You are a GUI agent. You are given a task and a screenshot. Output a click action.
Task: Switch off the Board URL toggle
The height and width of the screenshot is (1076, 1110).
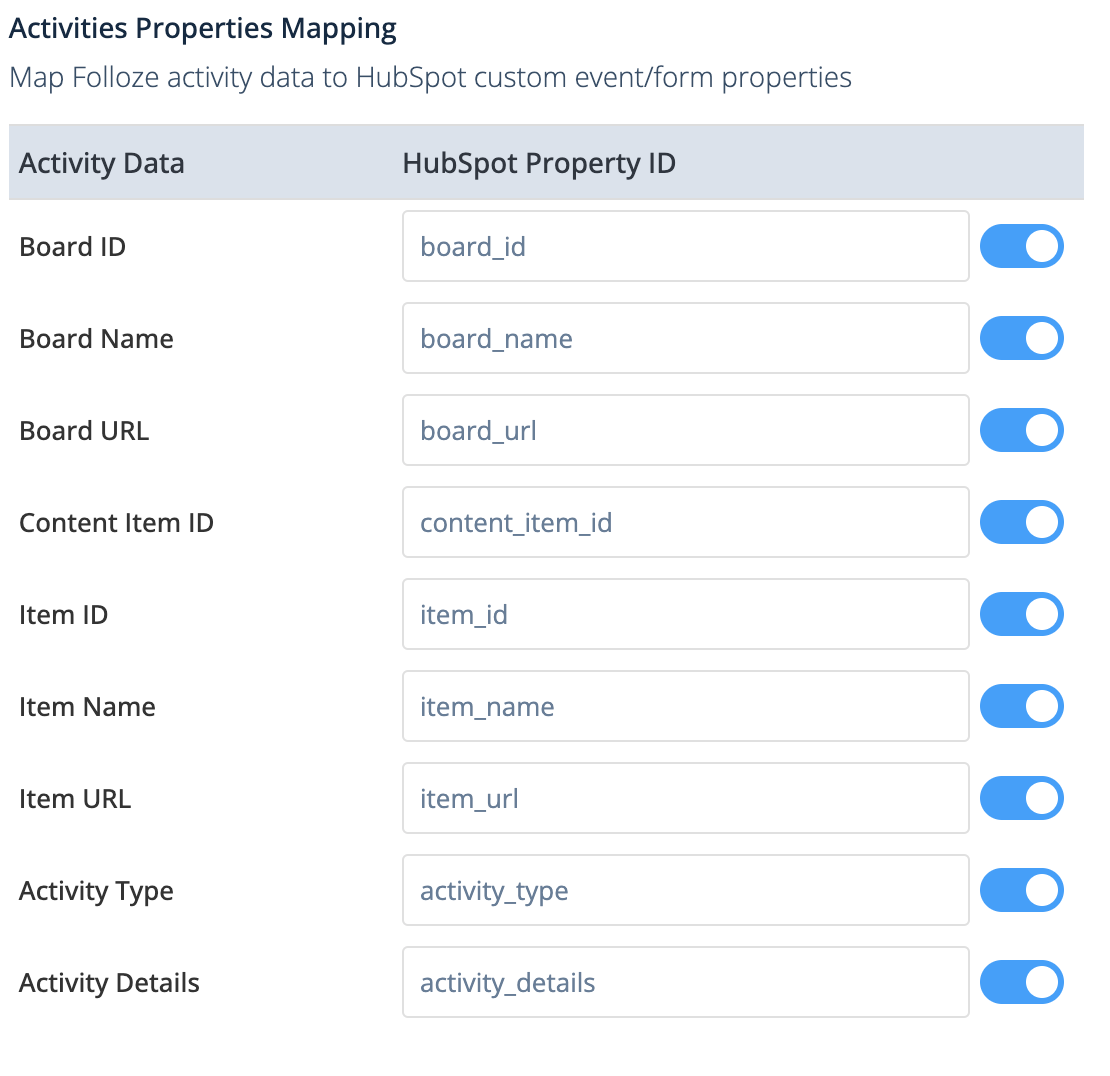point(1021,430)
